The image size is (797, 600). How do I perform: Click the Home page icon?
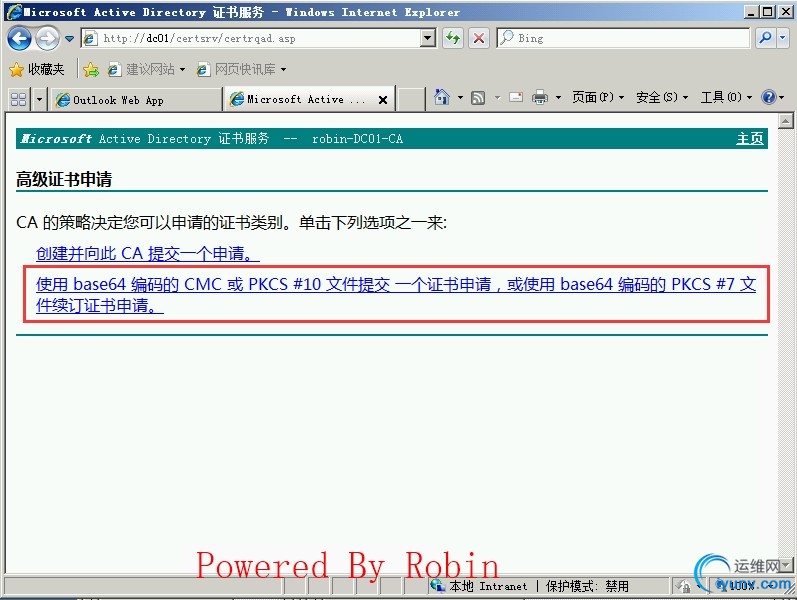click(442, 97)
